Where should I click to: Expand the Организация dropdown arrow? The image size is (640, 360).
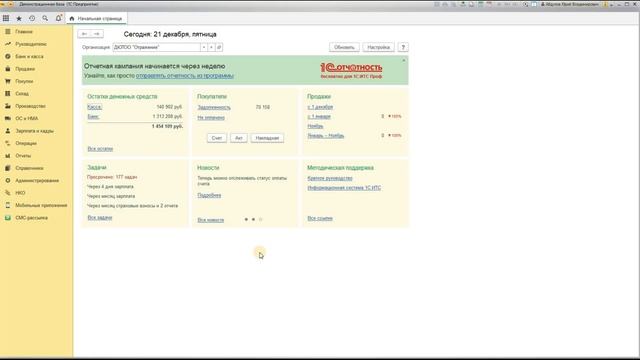coord(204,47)
